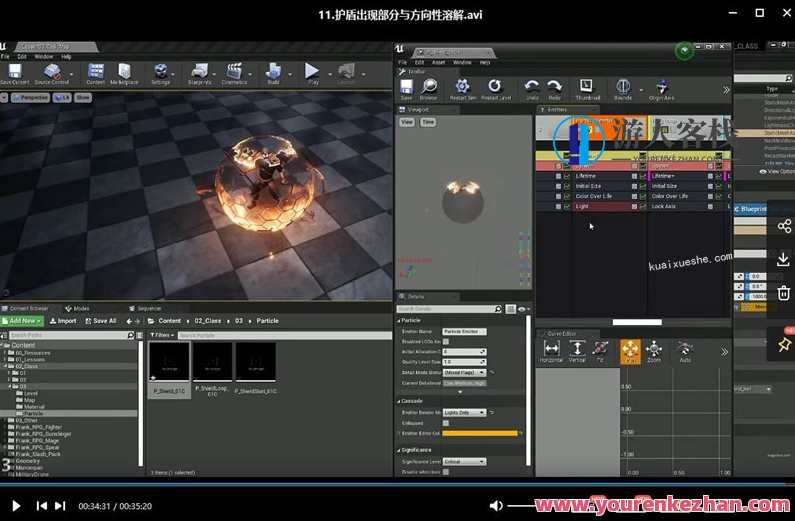Screen dimensions: 795x521
Task: Click the play button of the video player
Action: (x=16, y=506)
